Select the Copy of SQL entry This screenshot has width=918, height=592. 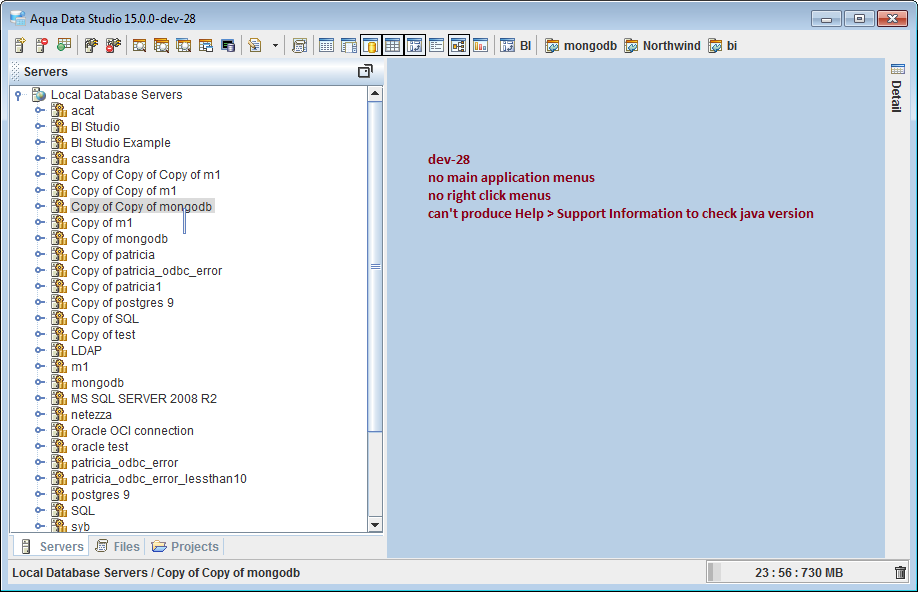tap(105, 319)
